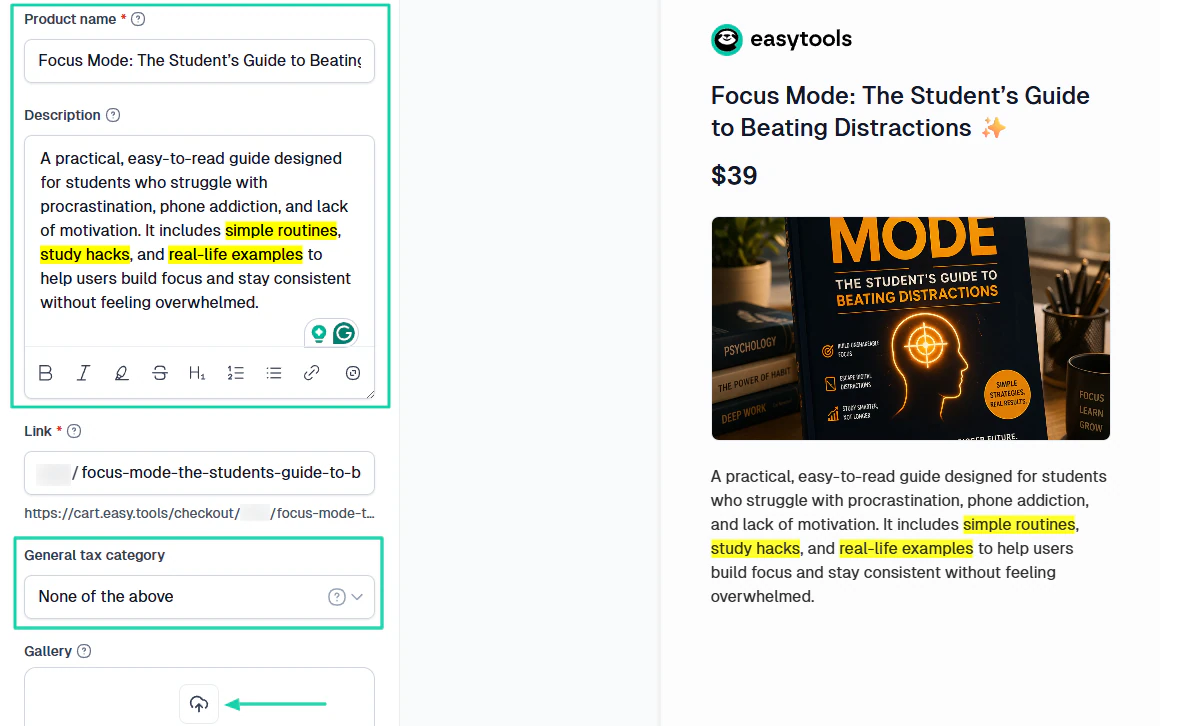Toggle bold formatting in description toolbar
1196x726 pixels.
tap(46, 373)
